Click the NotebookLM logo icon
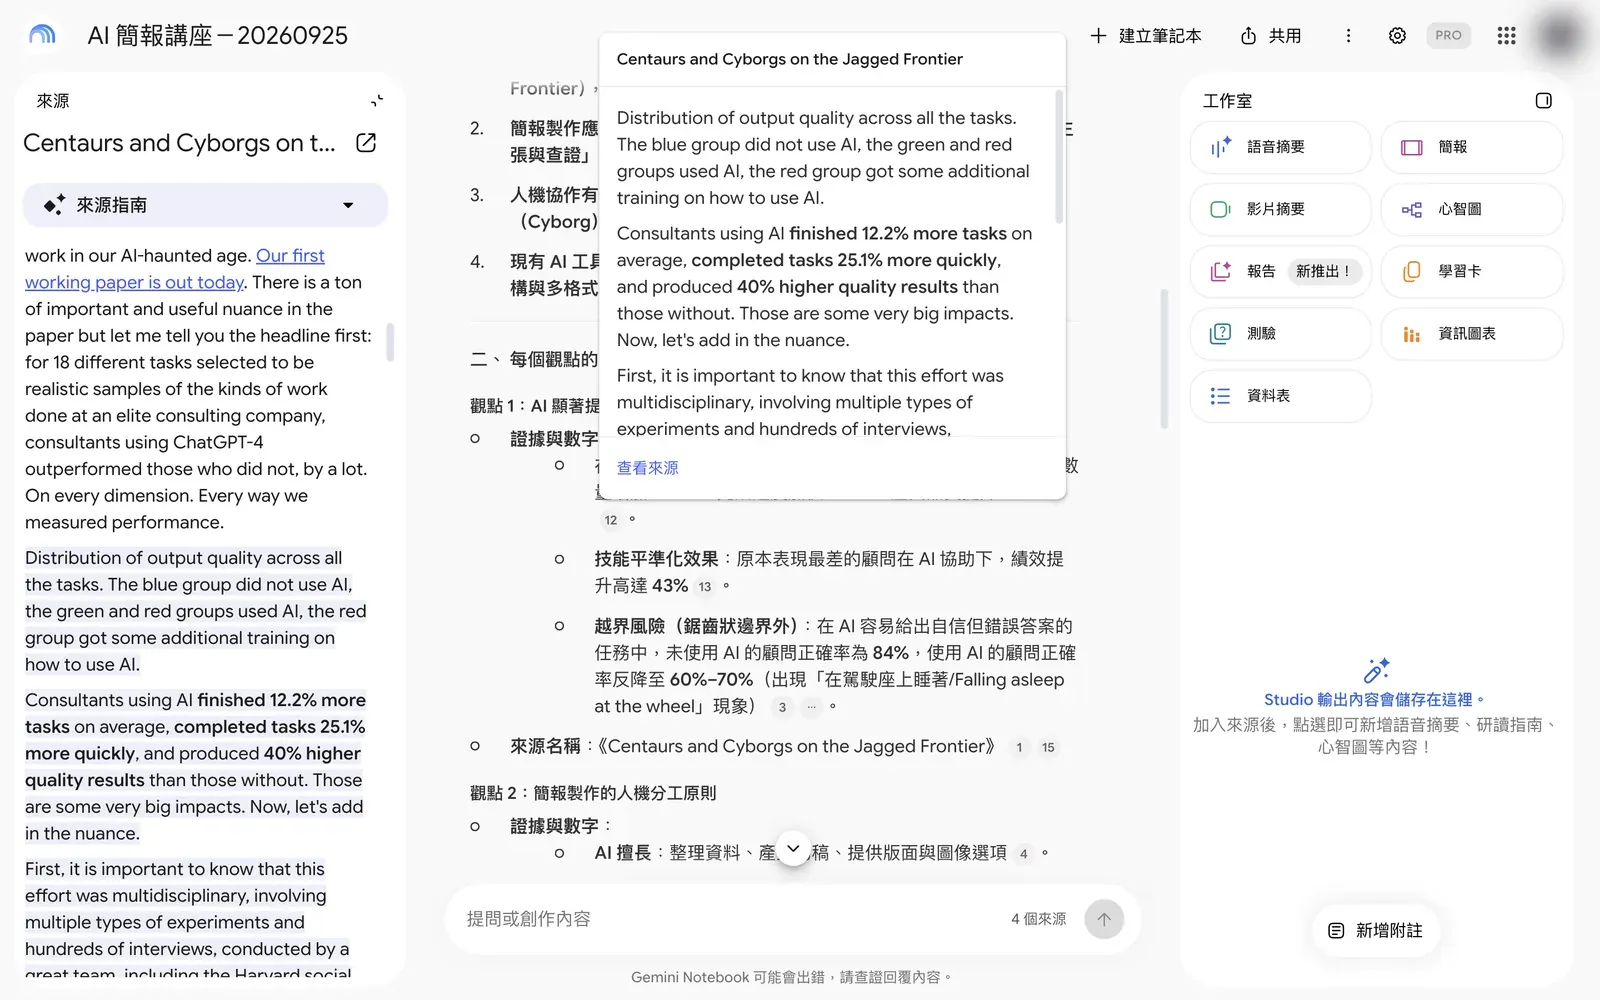Viewport: 1600px width, 1000px height. coord(42,35)
